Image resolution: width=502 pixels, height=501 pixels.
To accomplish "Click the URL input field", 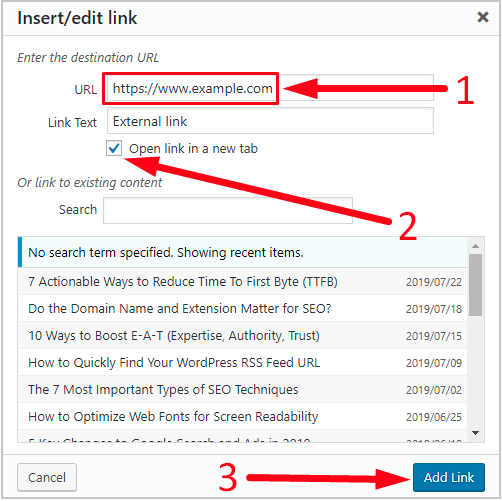I will pyautogui.click(x=270, y=88).
